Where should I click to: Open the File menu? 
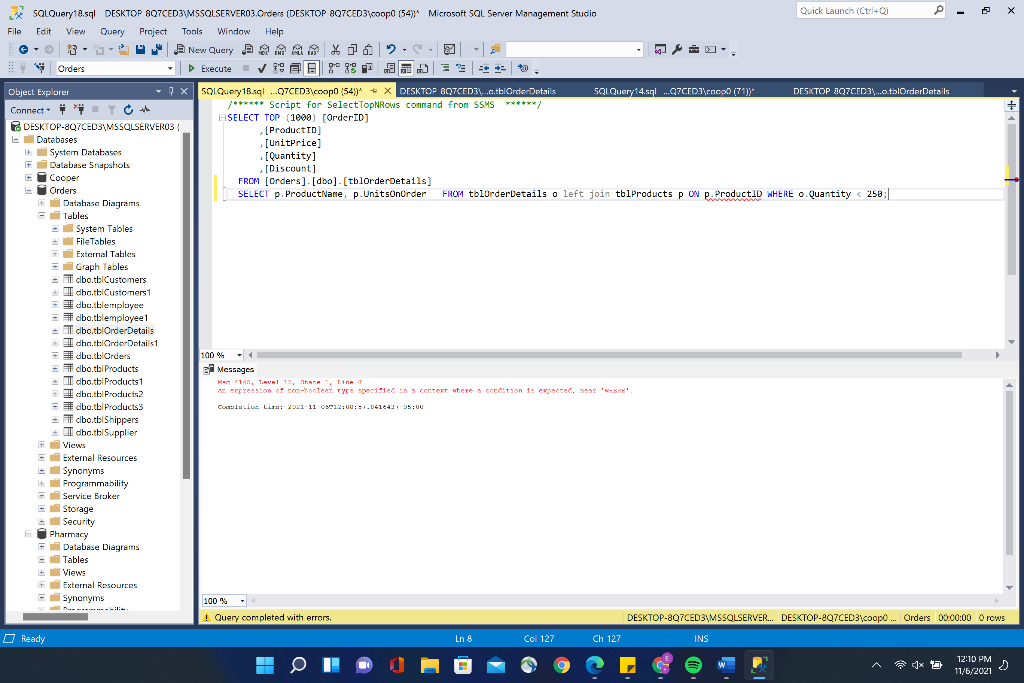(14, 31)
